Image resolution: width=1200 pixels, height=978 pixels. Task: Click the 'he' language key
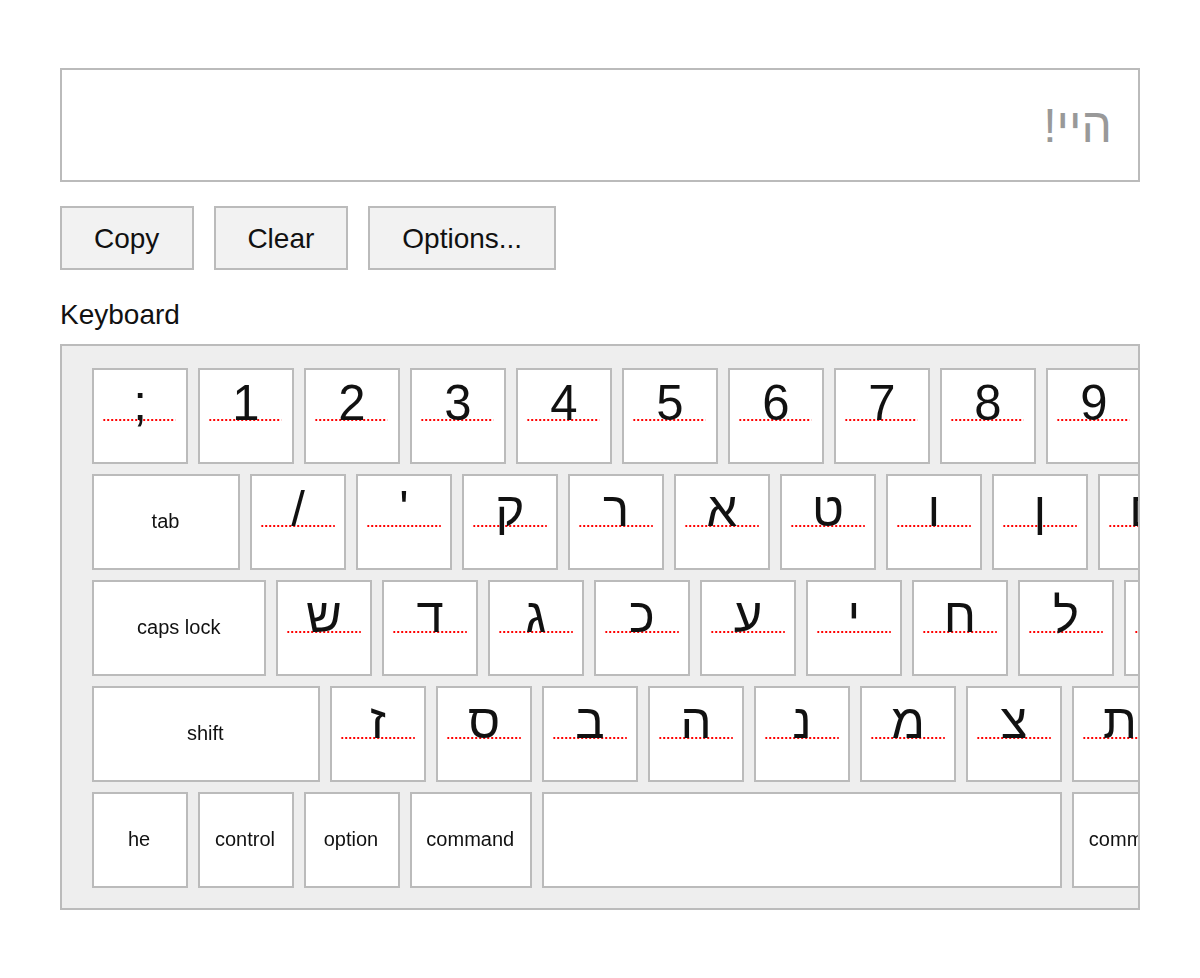coord(140,840)
